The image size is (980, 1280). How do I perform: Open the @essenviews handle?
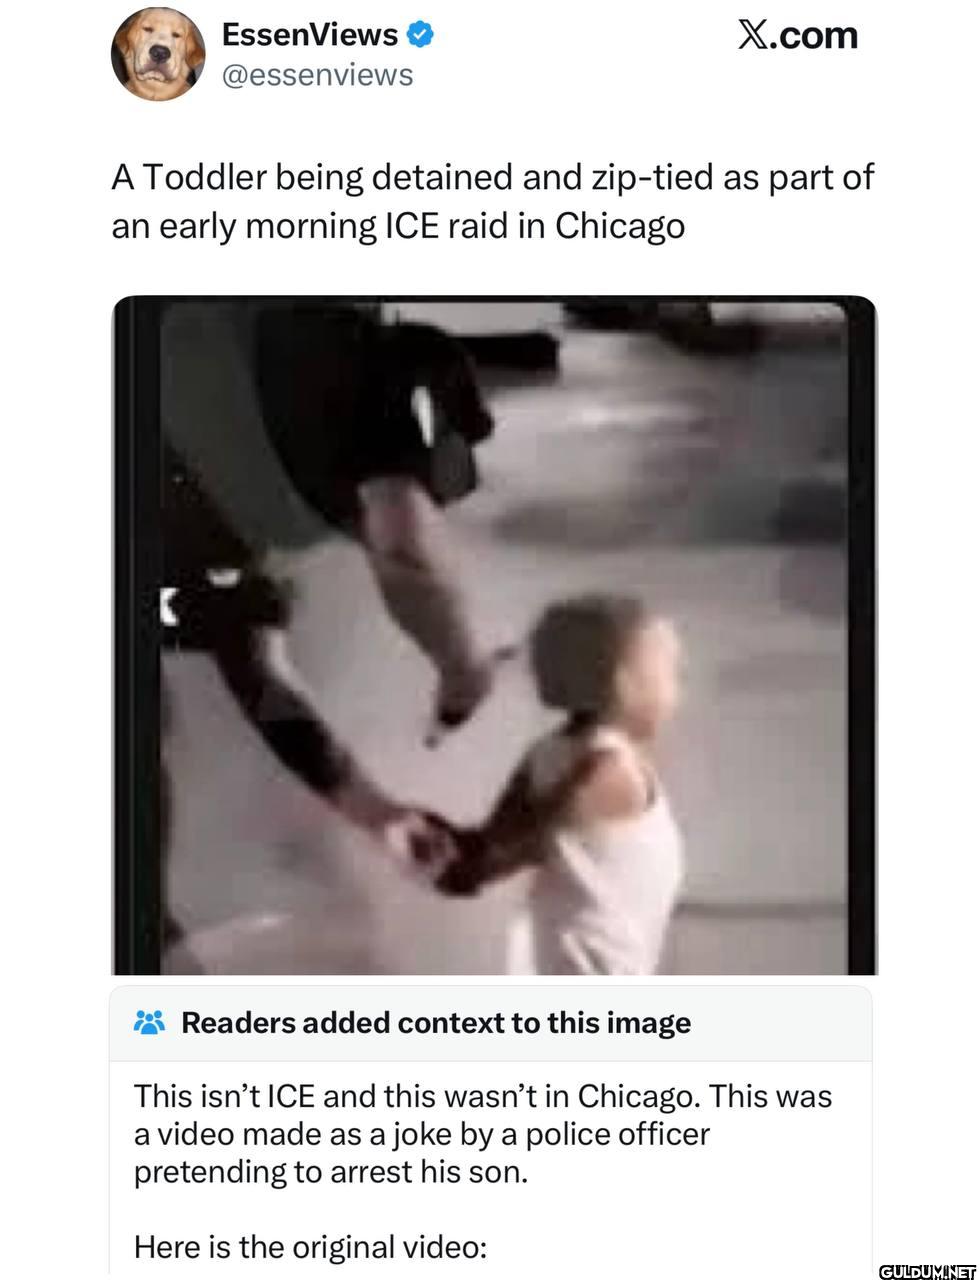coord(317,76)
